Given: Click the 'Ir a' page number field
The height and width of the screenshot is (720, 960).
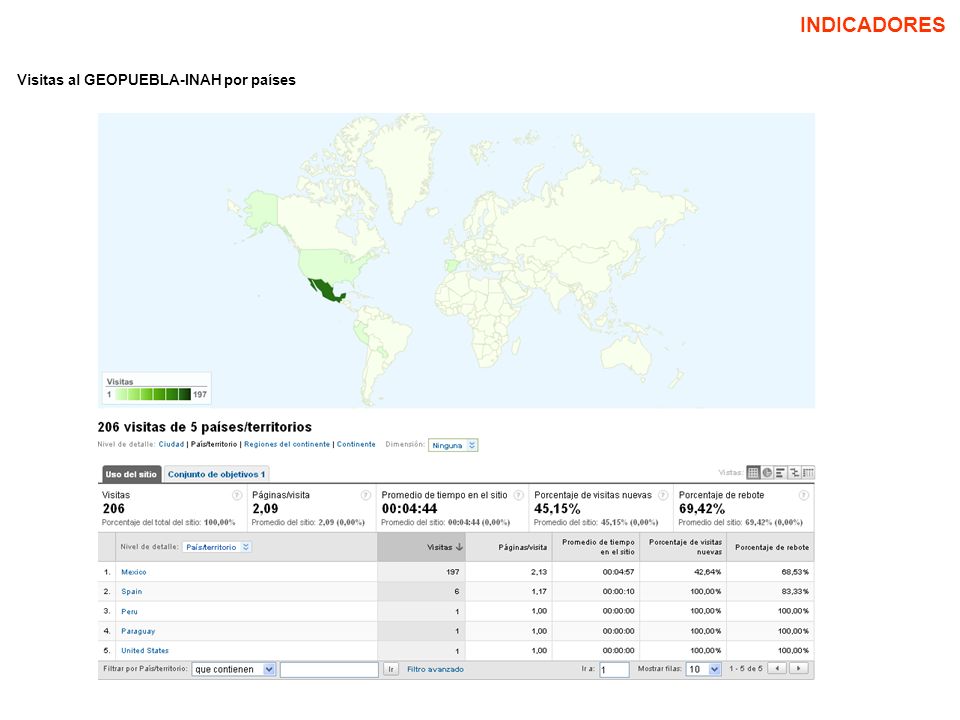Looking at the screenshot, I should pyautogui.click(x=614, y=669).
